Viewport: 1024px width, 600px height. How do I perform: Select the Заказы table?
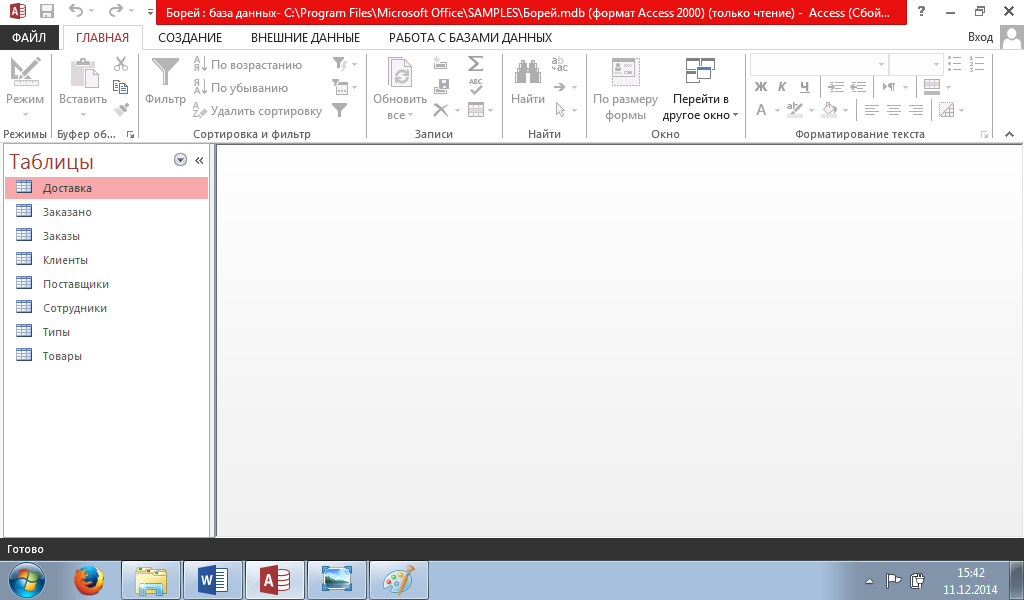pos(106,236)
